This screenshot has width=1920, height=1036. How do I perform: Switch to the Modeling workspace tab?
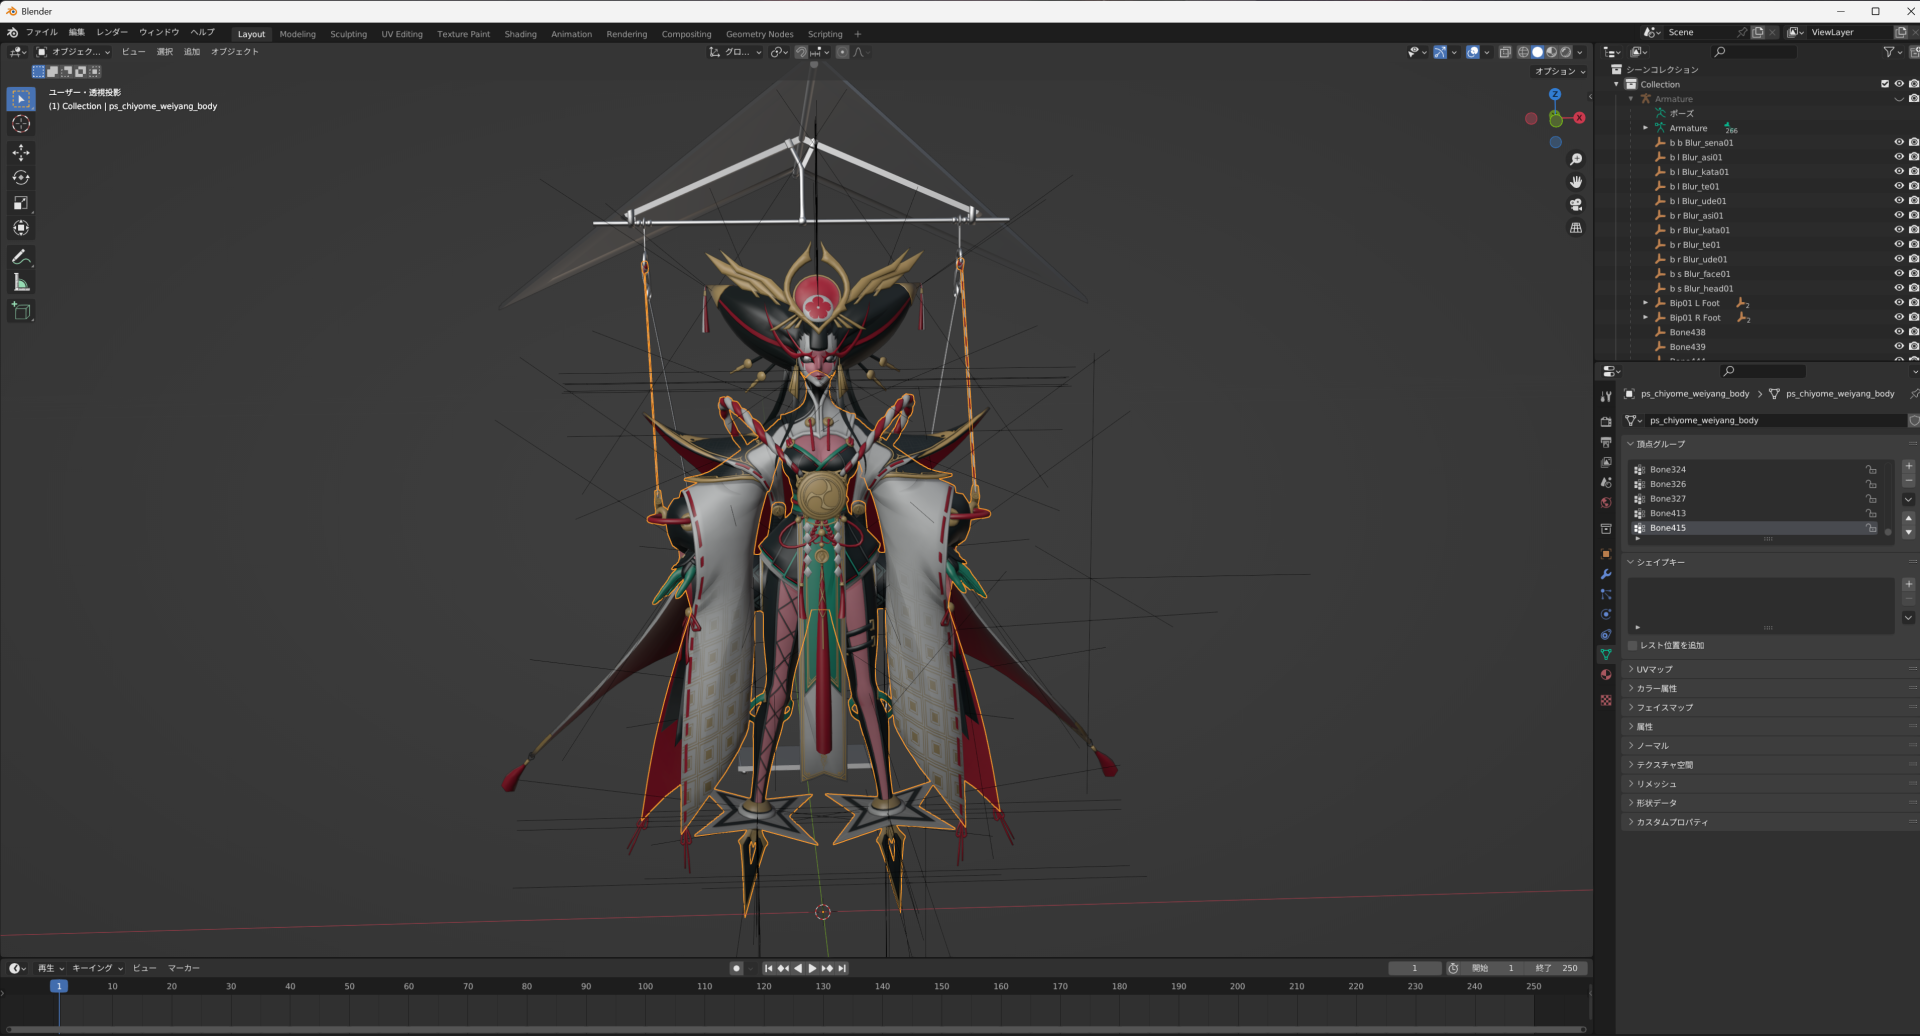click(298, 34)
